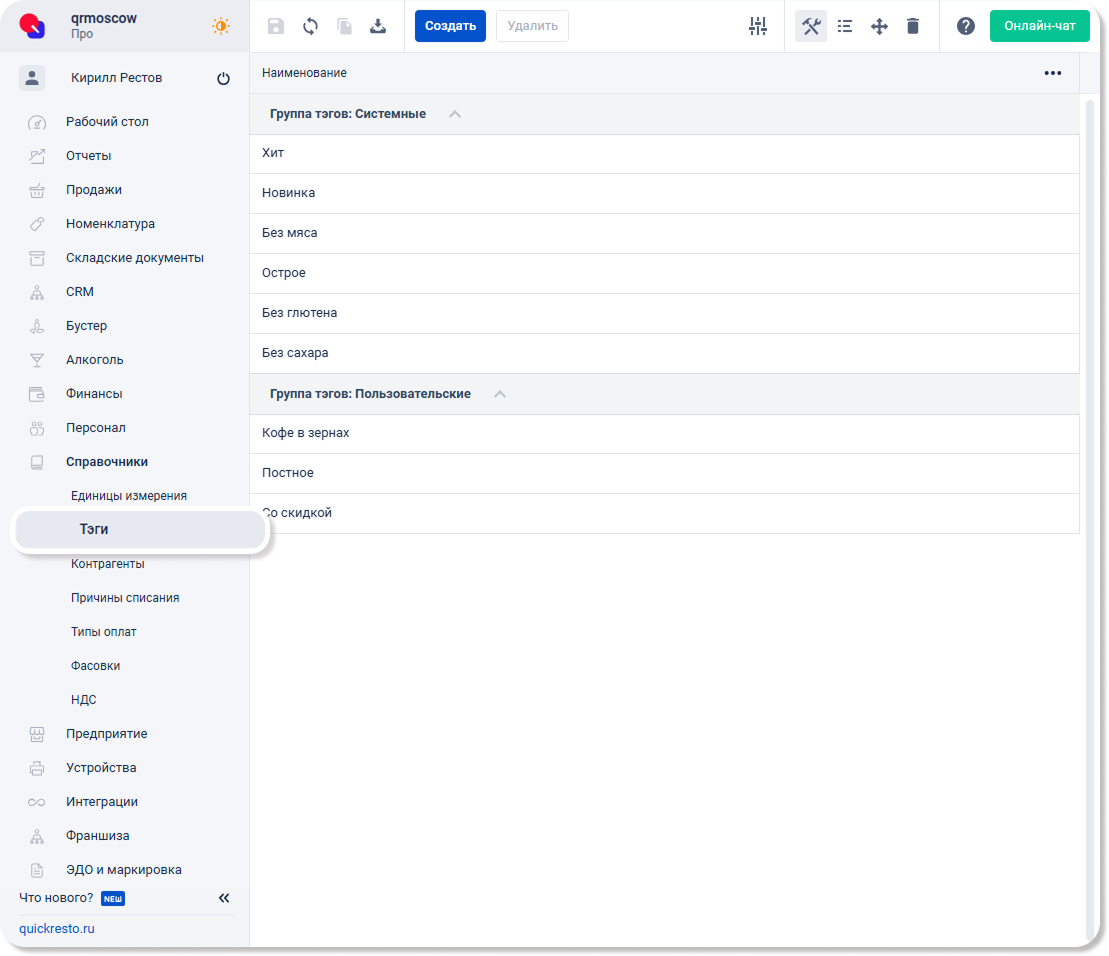Toggle the tools hammer-wrench mode button
The image size is (1109, 956).
tap(811, 26)
